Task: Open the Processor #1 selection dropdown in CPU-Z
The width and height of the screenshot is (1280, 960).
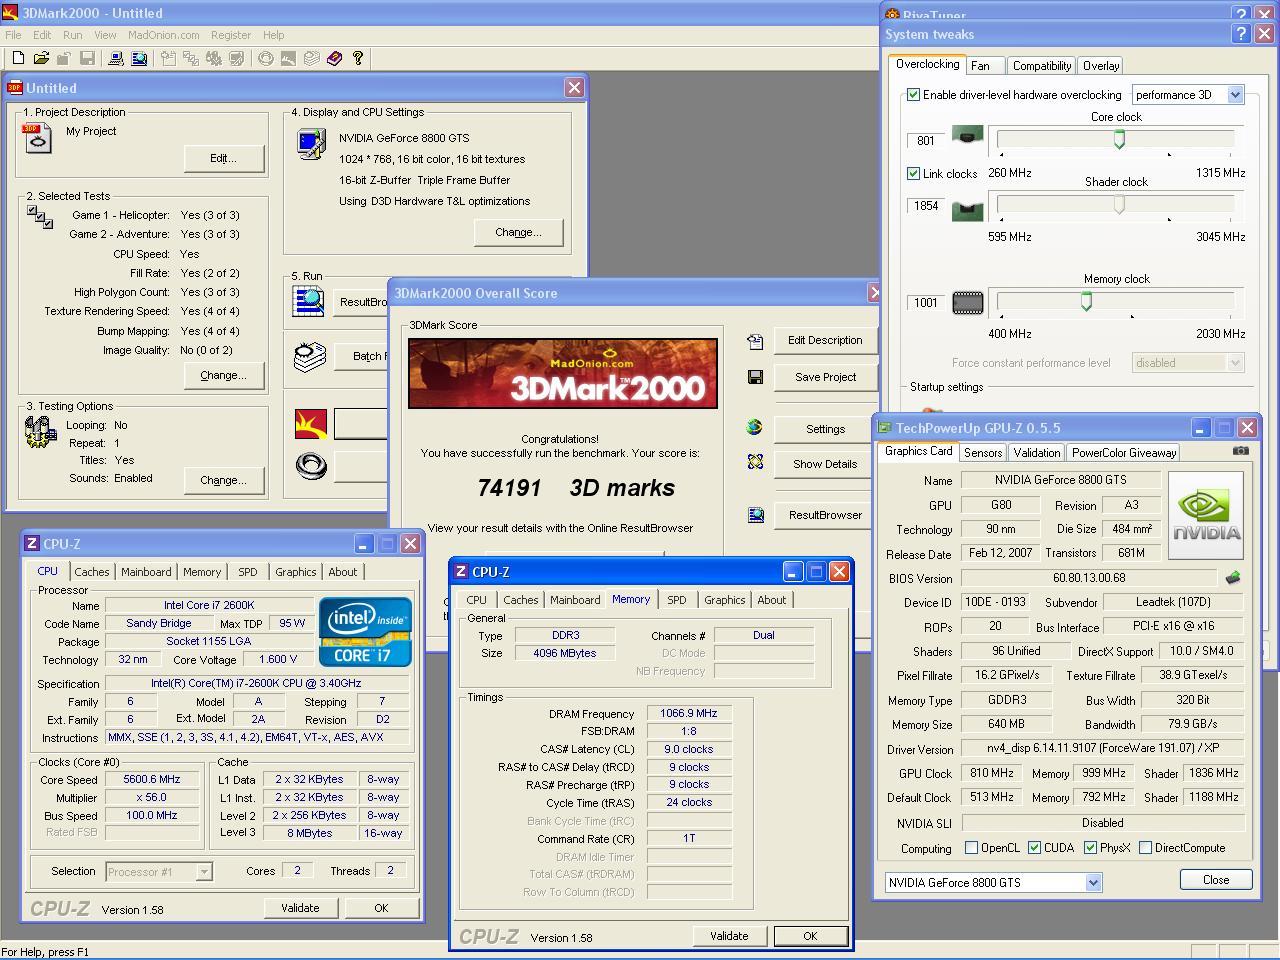Action: coord(159,872)
